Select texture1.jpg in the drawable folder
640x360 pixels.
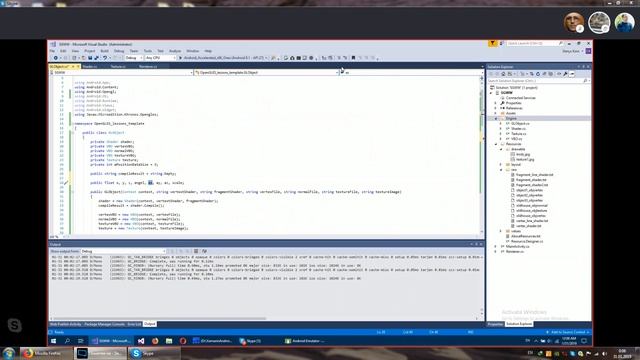(x=525, y=160)
